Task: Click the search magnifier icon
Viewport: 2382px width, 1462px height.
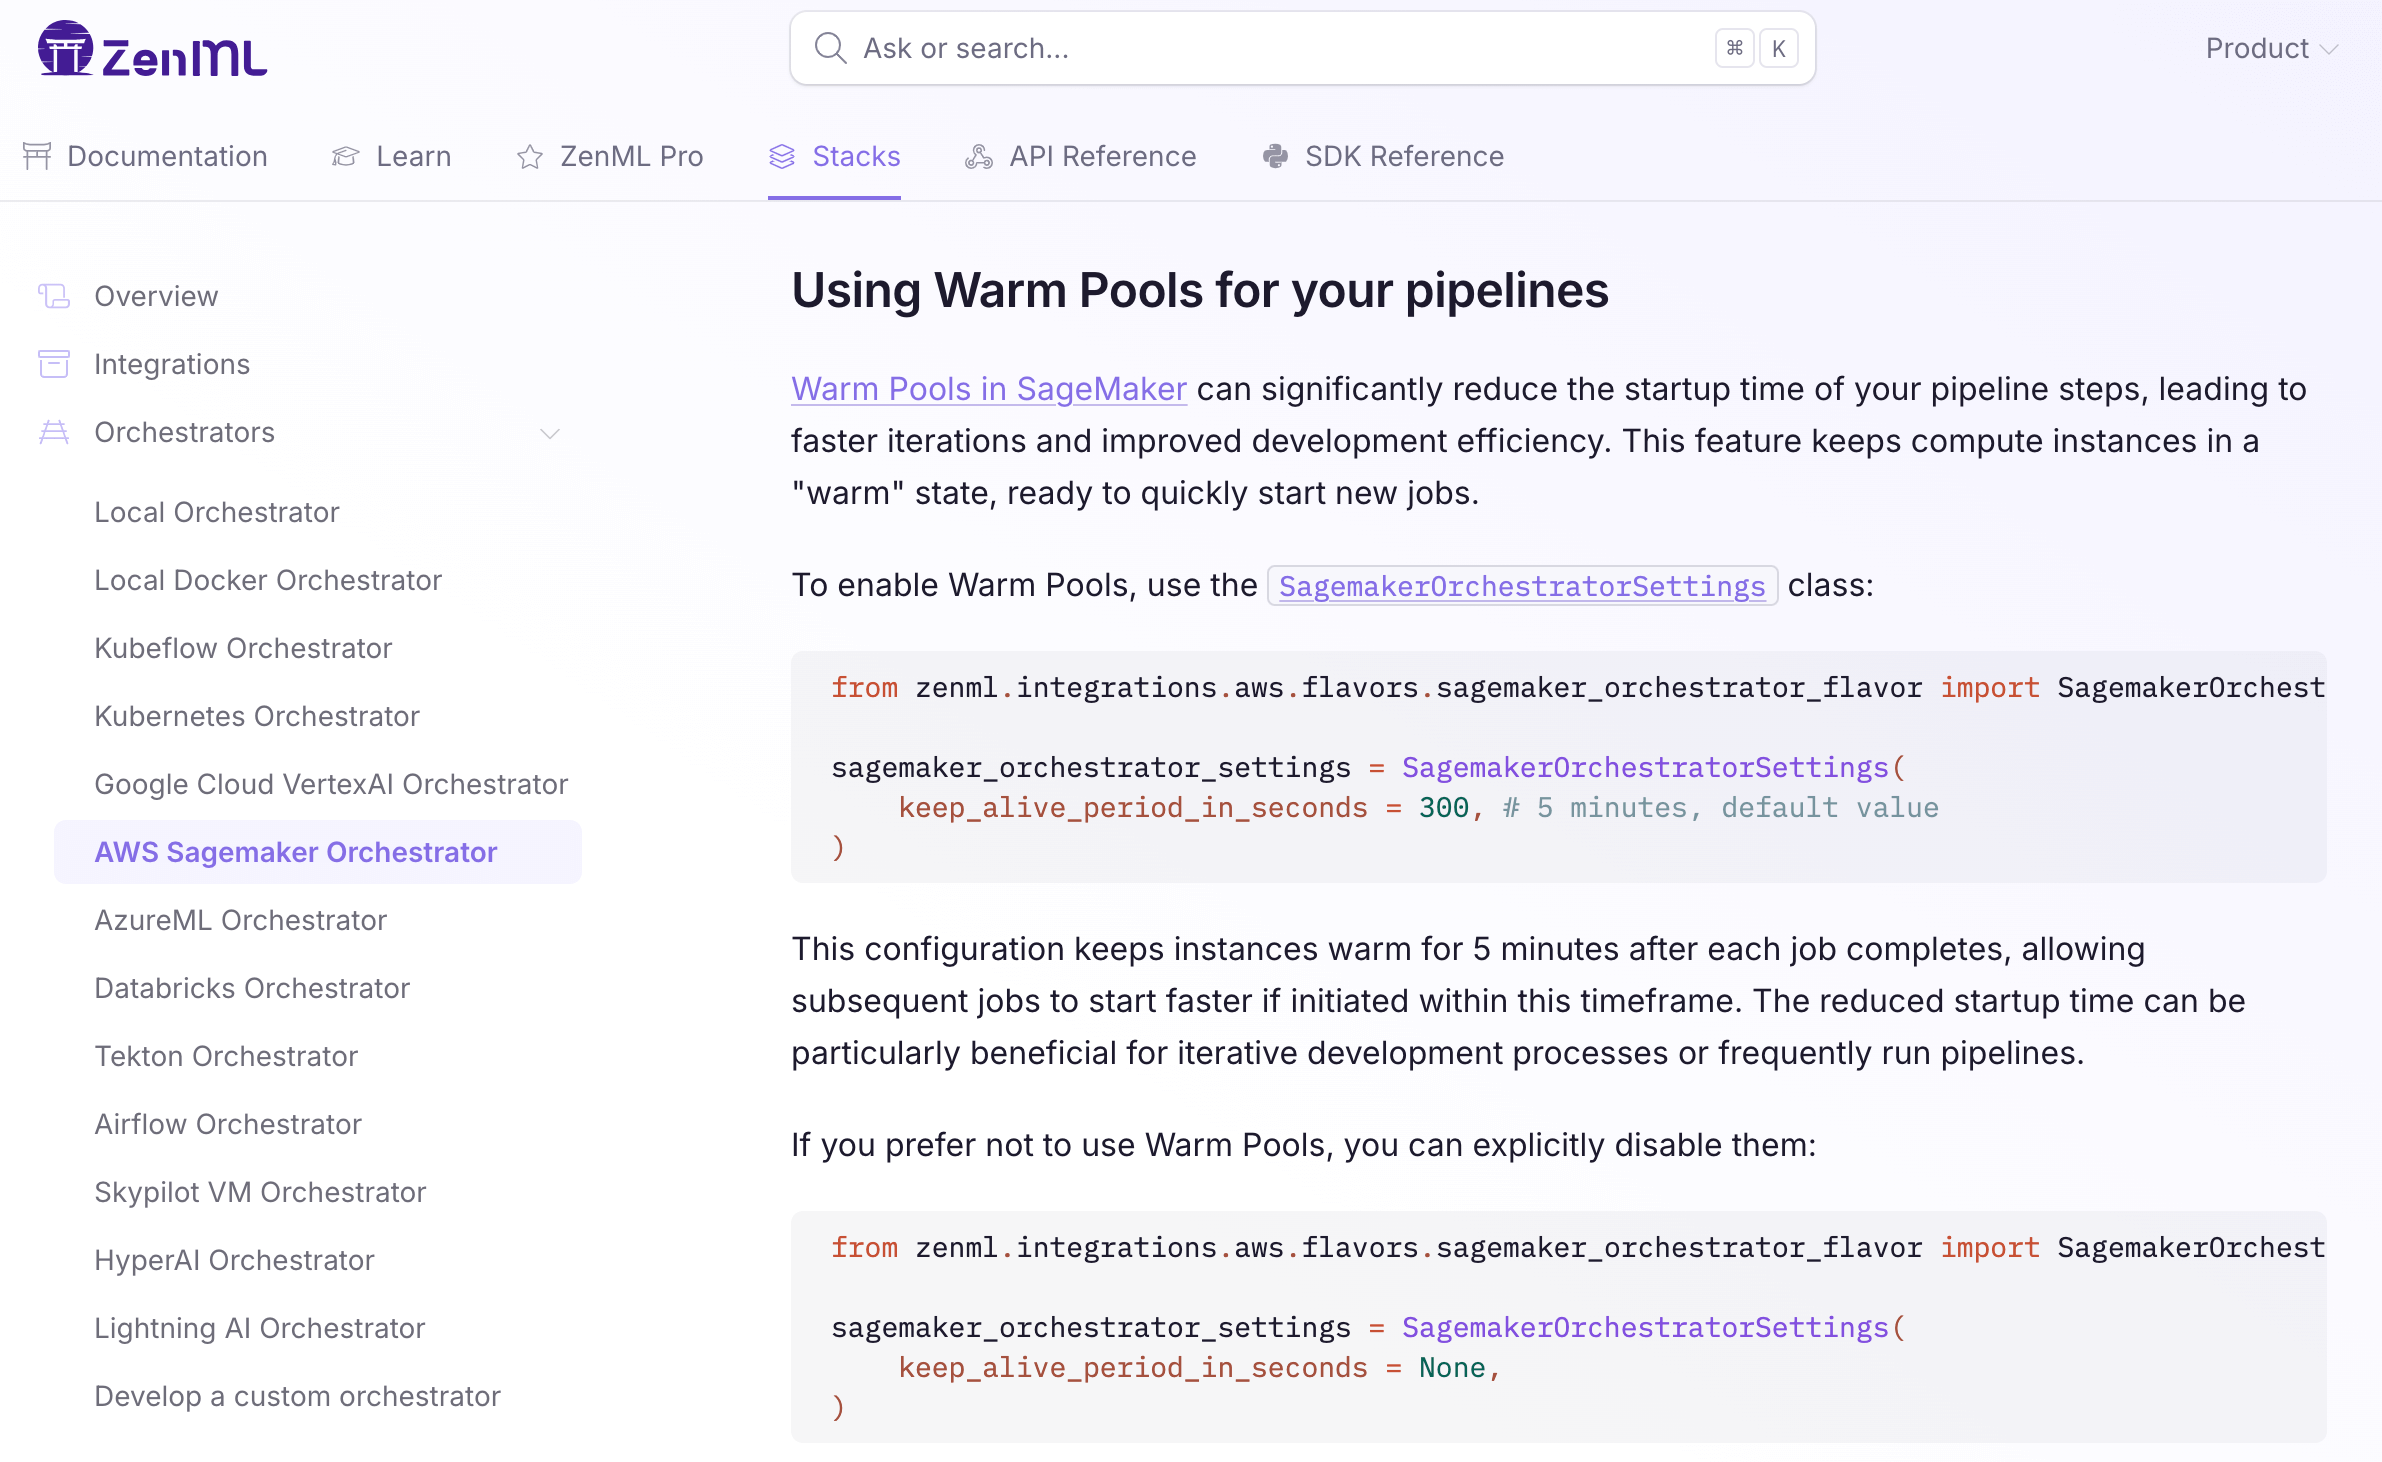Action: click(830, 48)
